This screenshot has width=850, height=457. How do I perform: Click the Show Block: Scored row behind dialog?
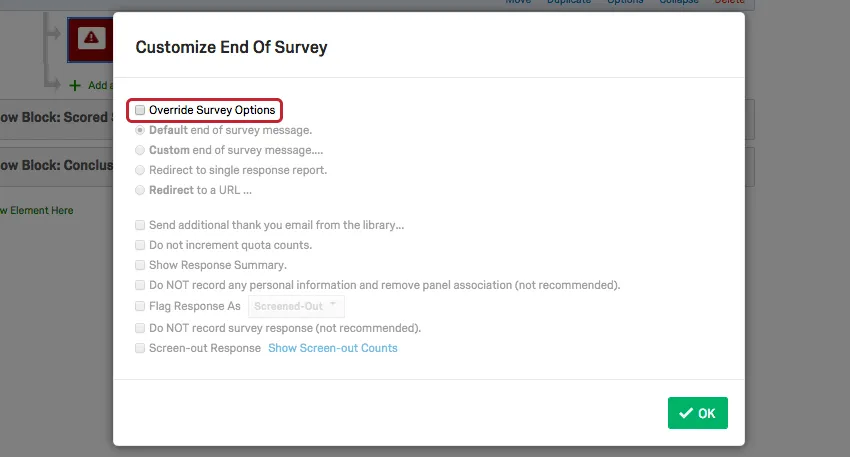(x=55, y=117)
